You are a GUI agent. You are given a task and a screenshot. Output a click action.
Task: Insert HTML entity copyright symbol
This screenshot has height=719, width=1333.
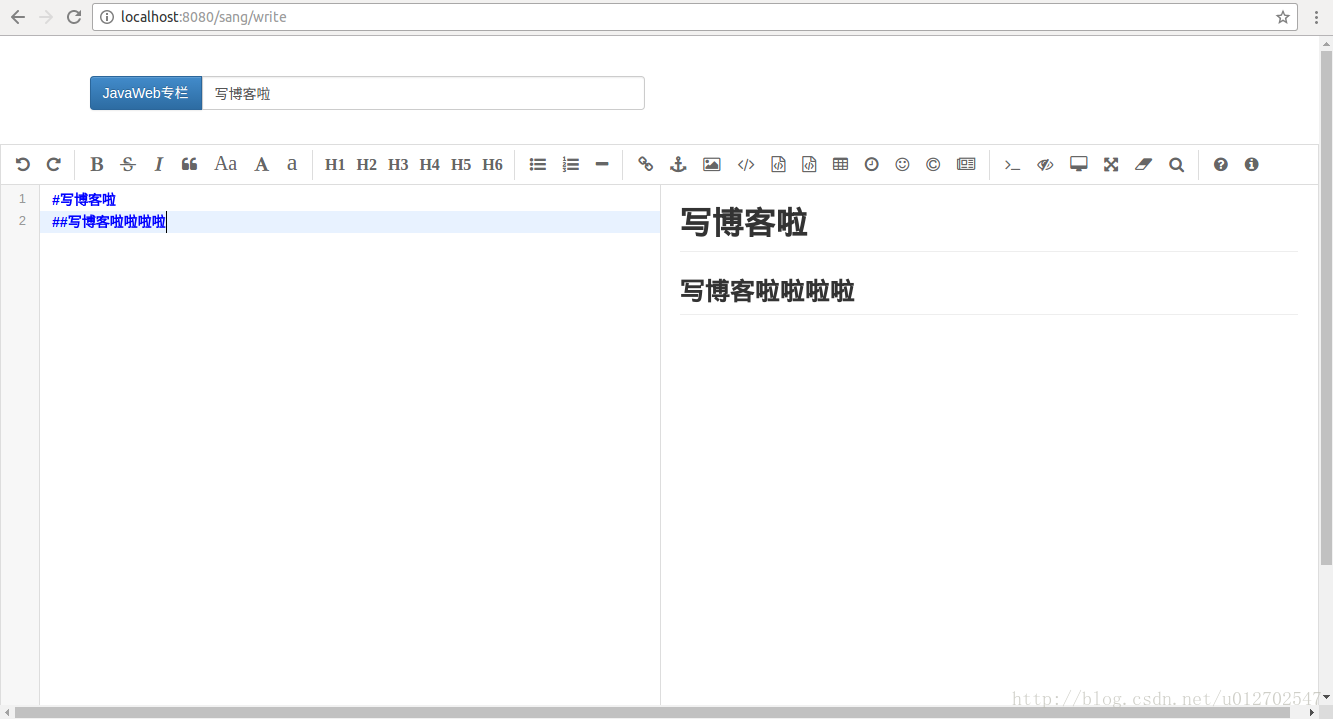click(933, 164)
